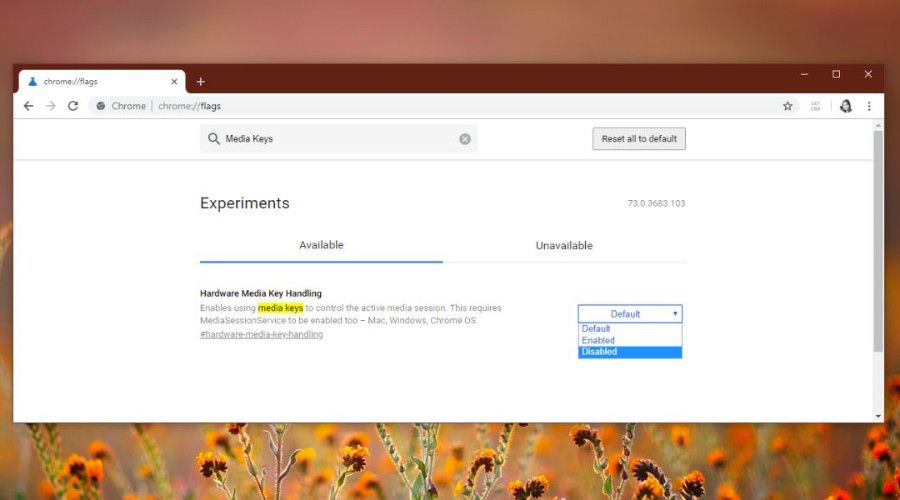Clear the Media Keys search text
Screen dimensions: 900x500
[465, 139]
